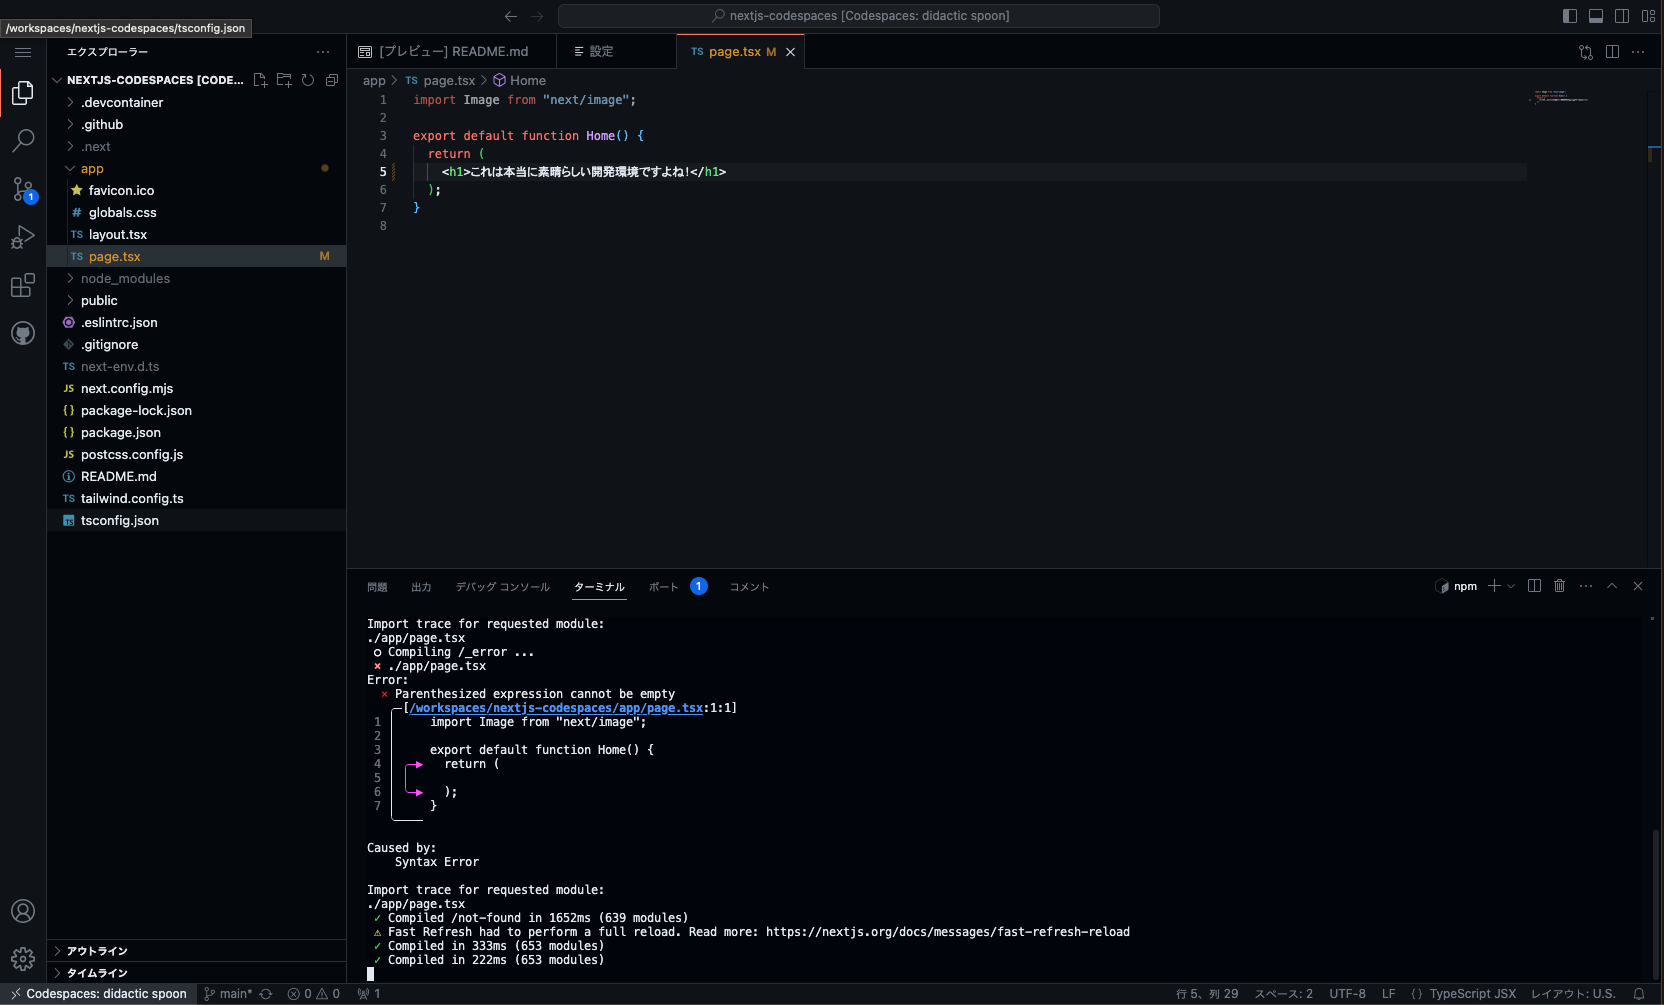Open the hamburger application menu
The height and width of the screenshot is (1005, 1664).
(x=23, y=52)
